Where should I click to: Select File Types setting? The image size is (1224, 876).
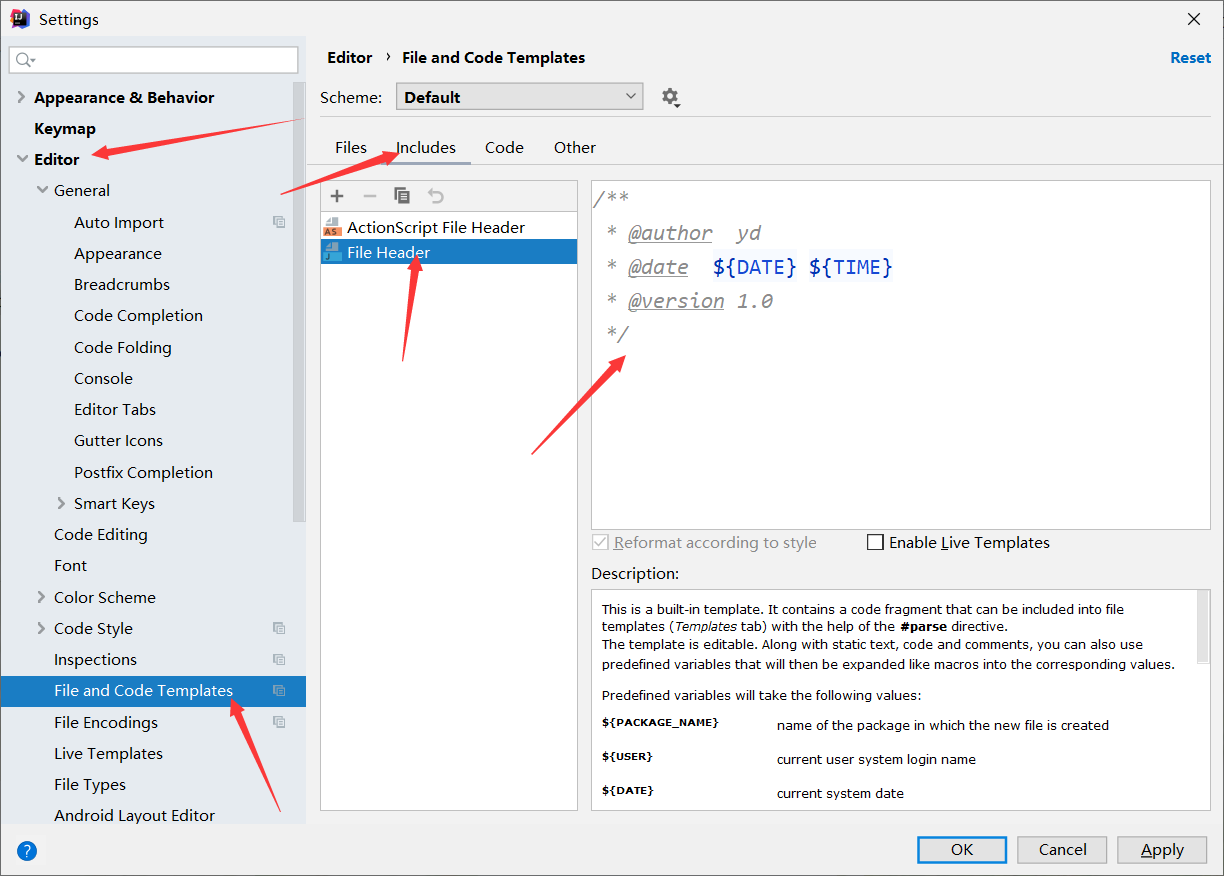click(90, 784)
